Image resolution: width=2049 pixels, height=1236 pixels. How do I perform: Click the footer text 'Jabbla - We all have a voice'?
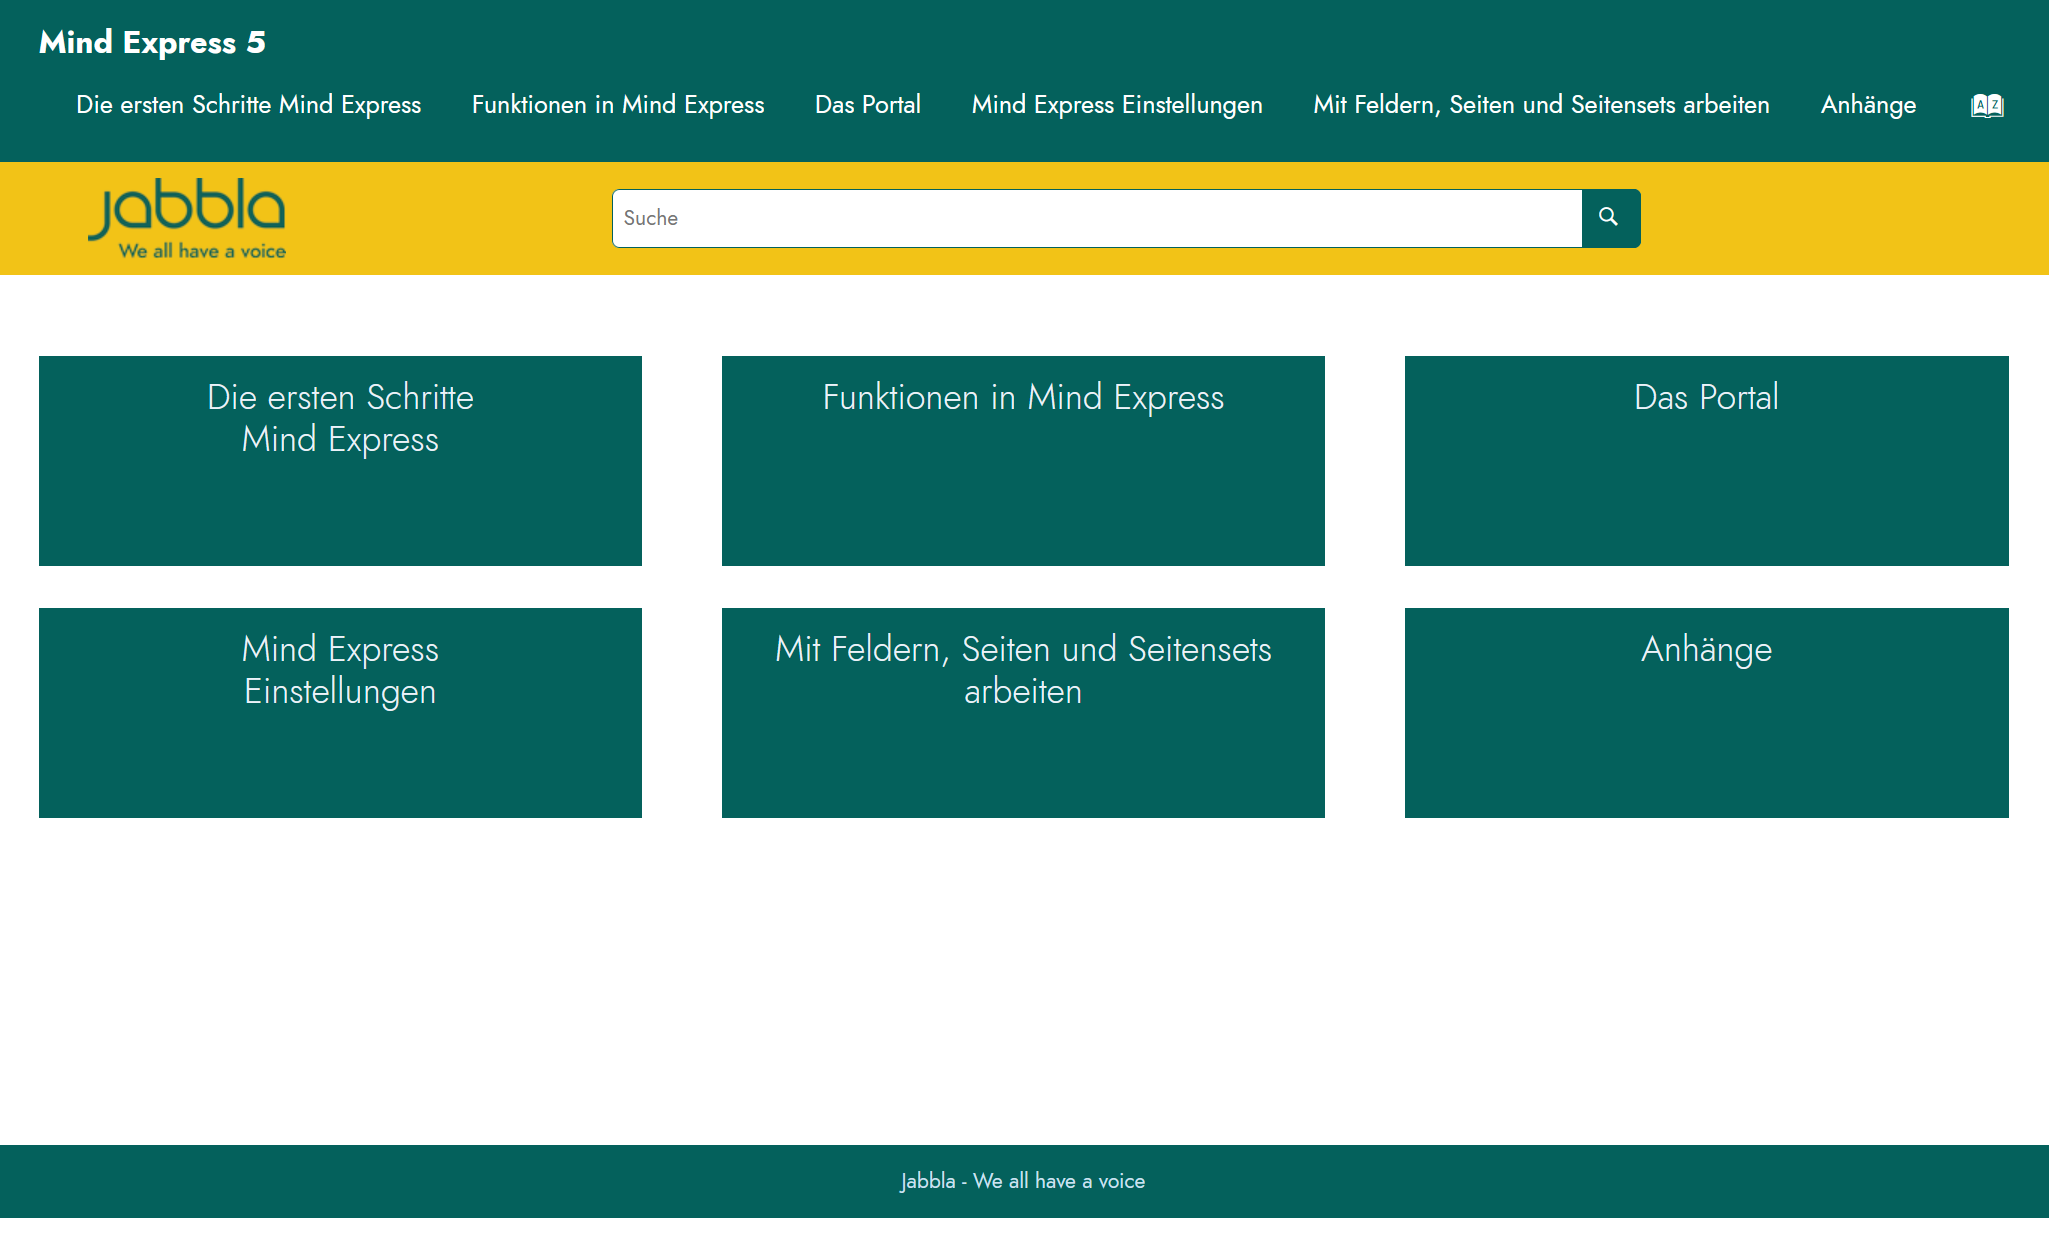click(1023, 1181)
